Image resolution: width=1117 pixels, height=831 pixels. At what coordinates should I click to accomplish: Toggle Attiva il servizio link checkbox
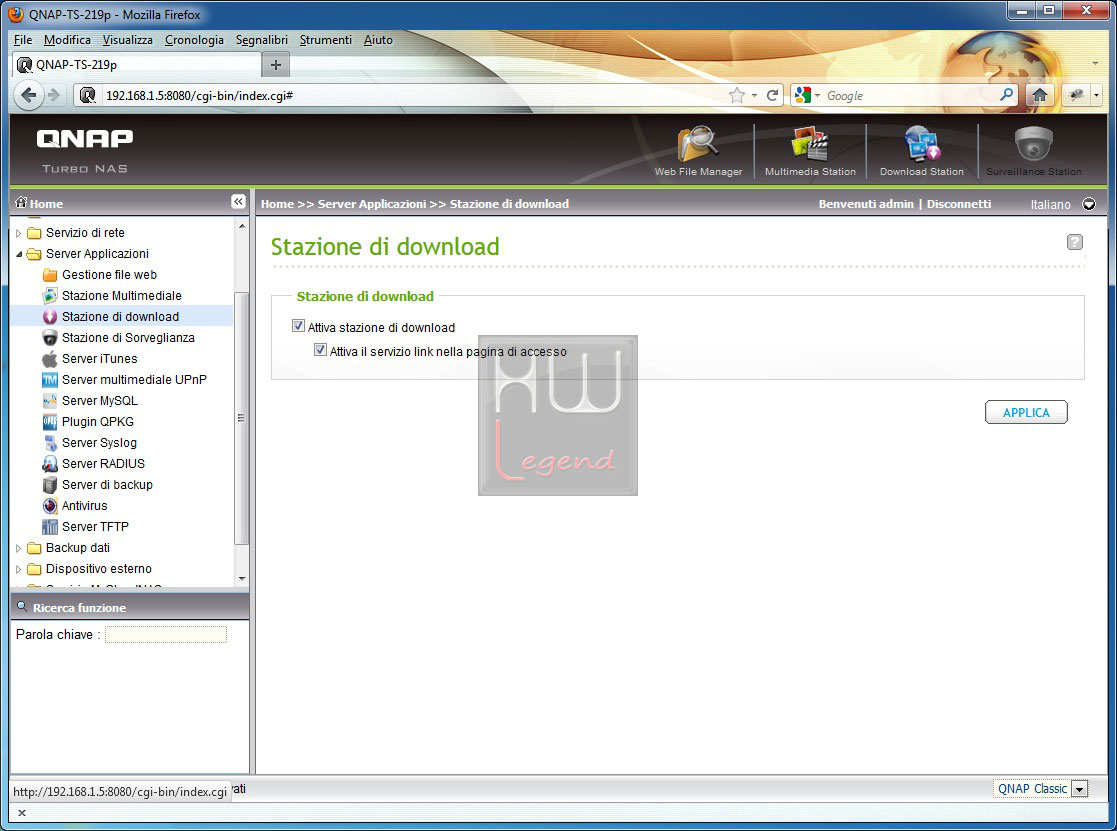tap(321, 350)
